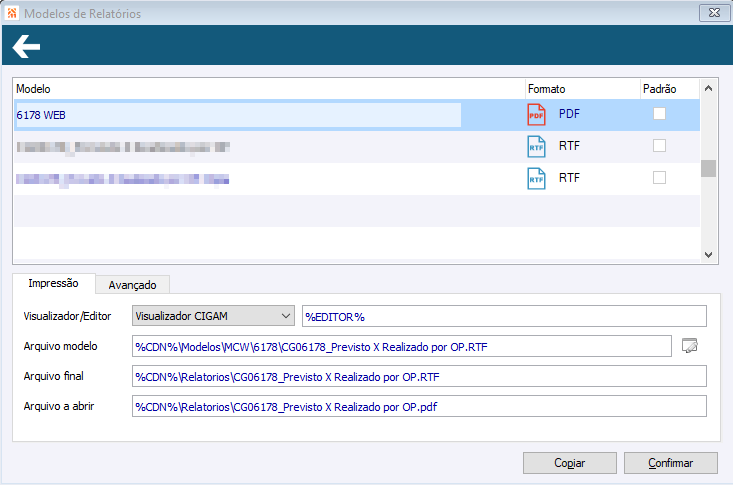Click the Formato column header
Image resolution: width=733 pixels, height=485 pixels.
click(582, 89)
